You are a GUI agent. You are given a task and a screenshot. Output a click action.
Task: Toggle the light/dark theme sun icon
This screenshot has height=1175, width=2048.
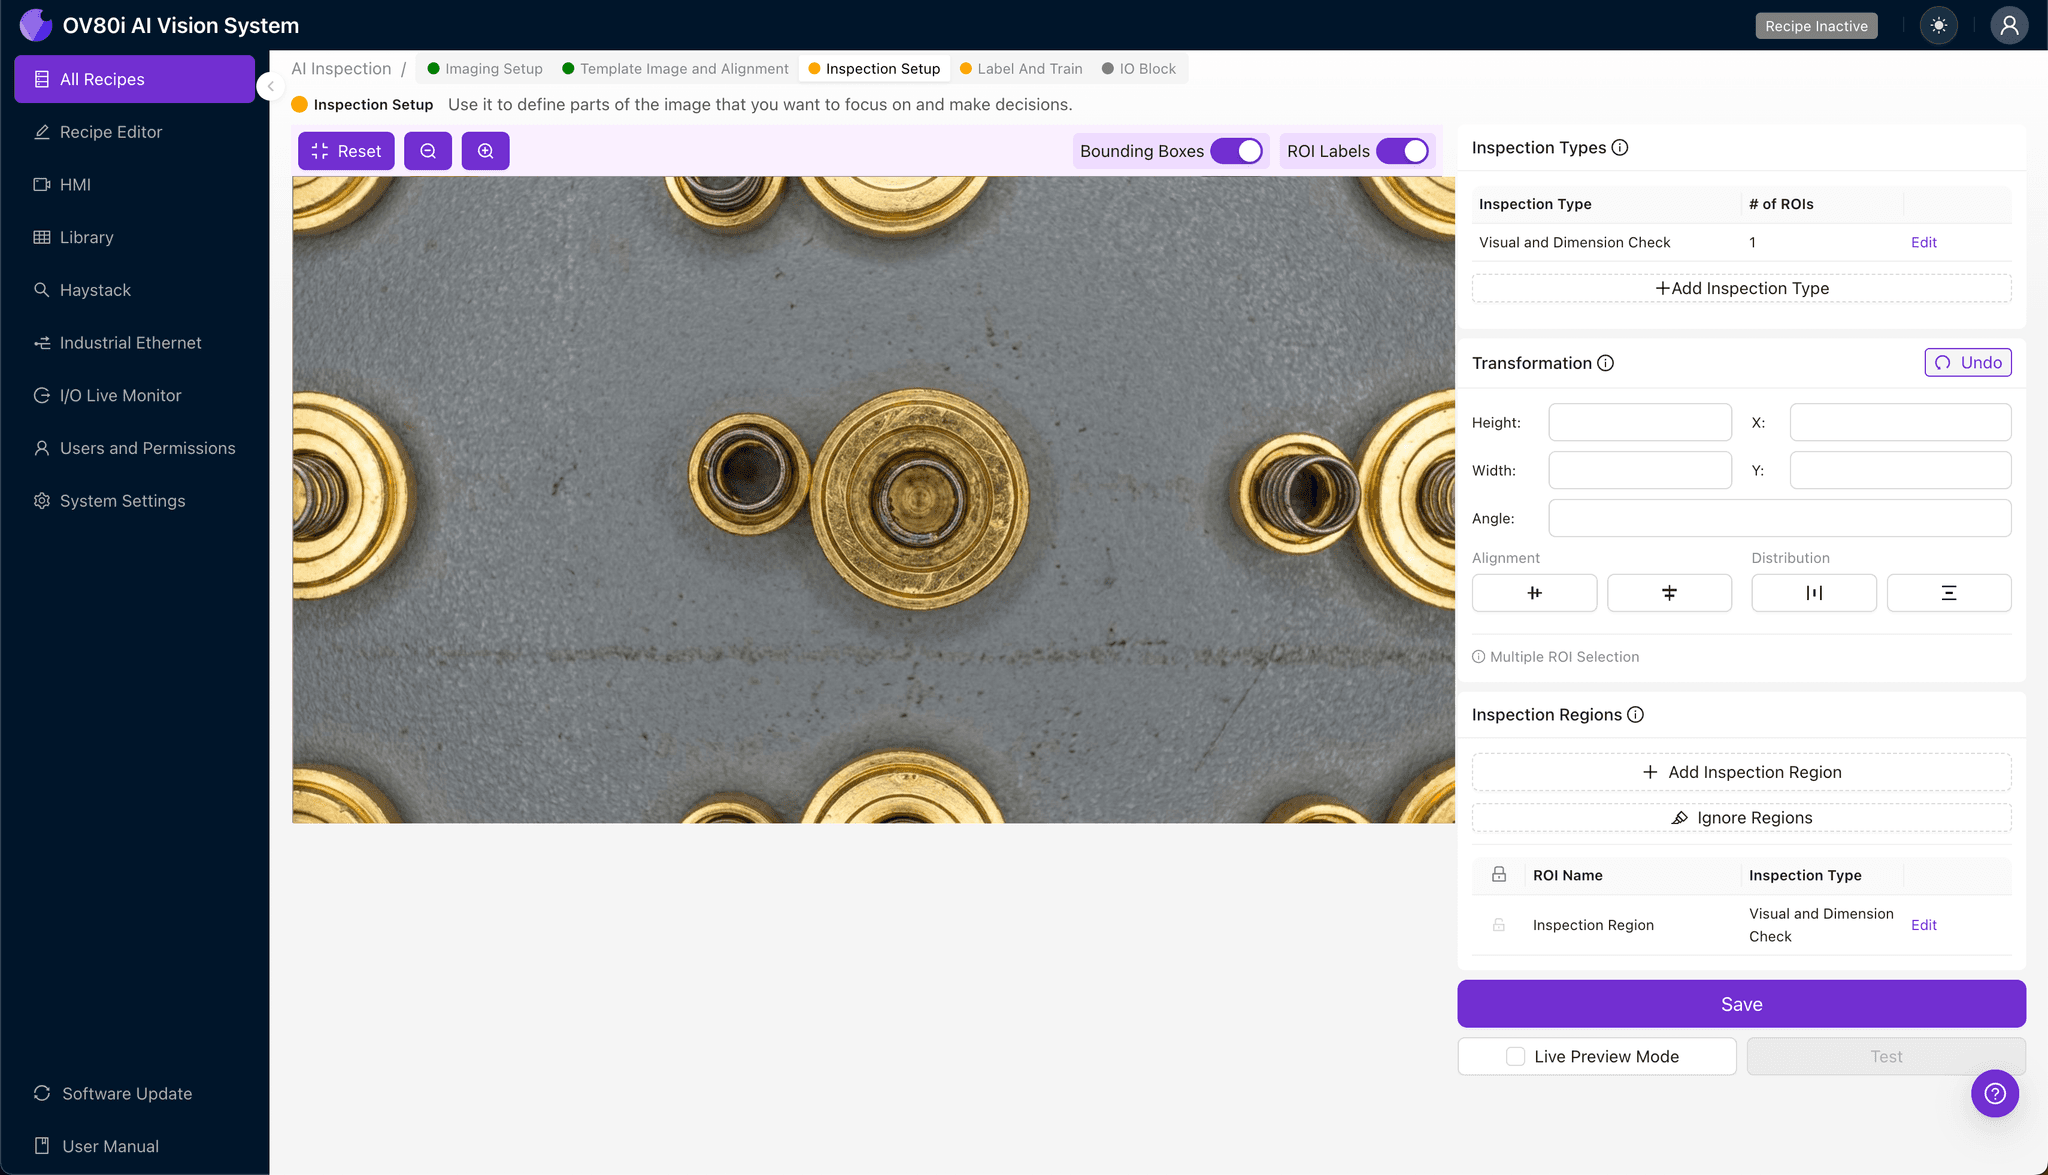click(x=1938, y=26)
